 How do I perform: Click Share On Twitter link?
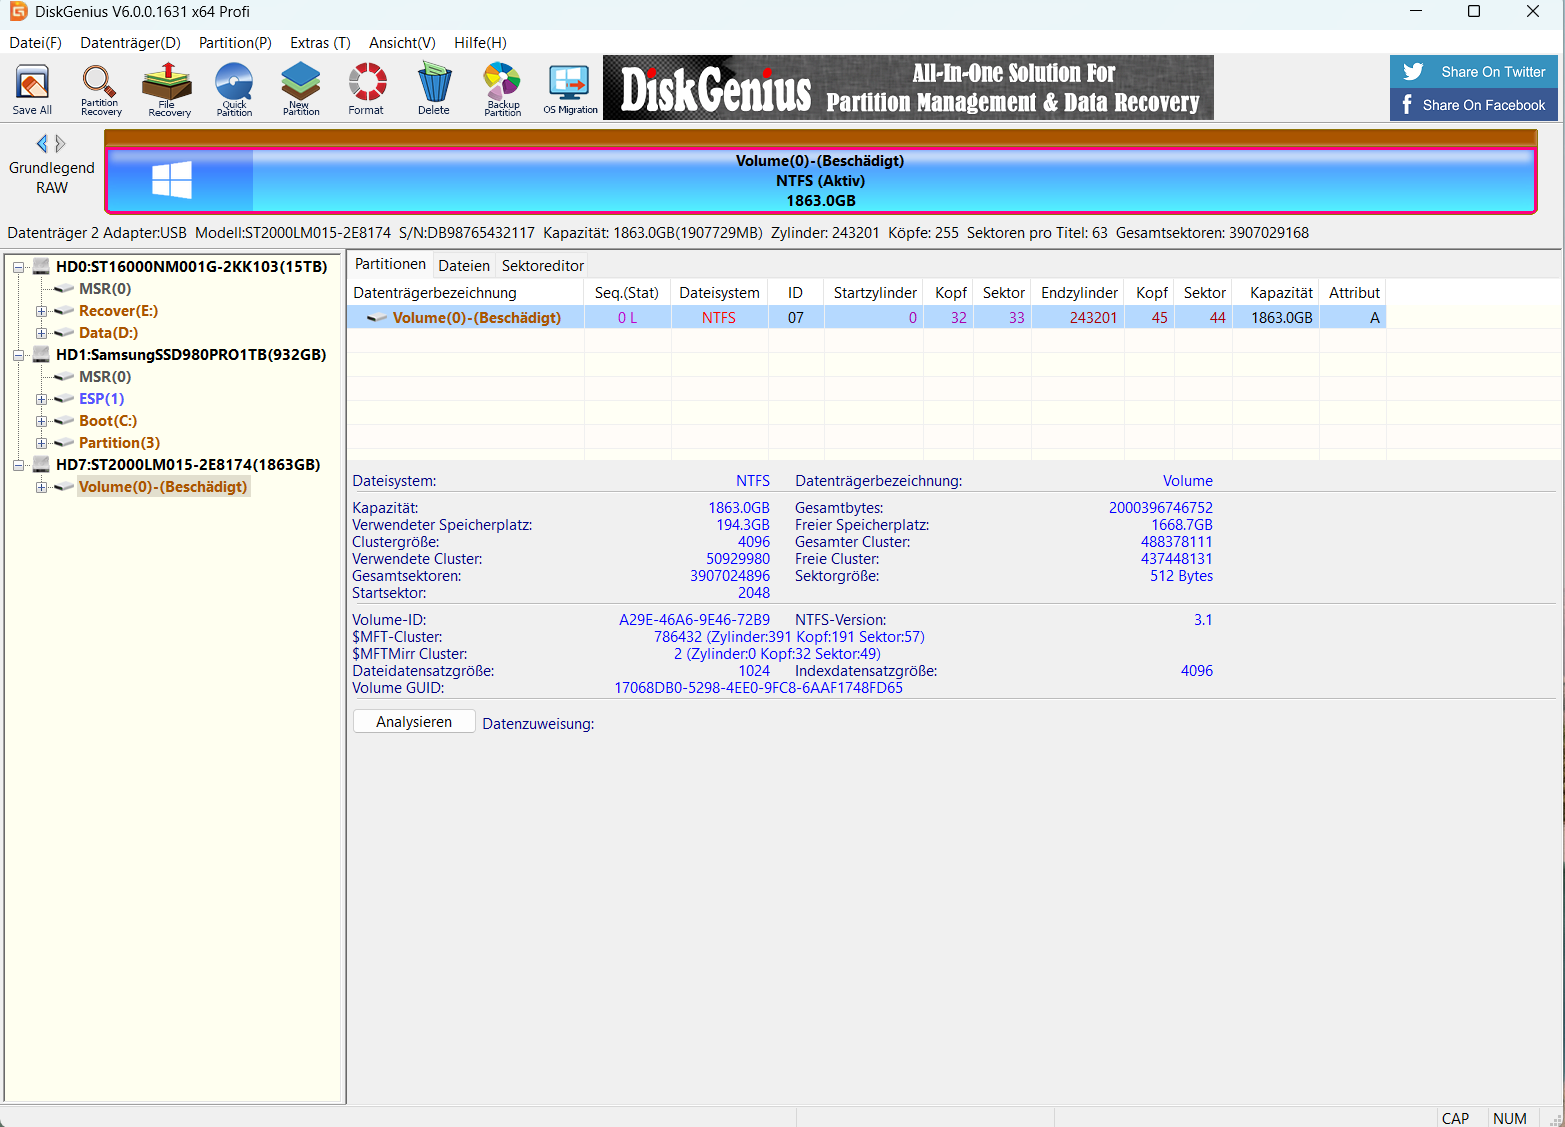click(x=1474, y=72)
